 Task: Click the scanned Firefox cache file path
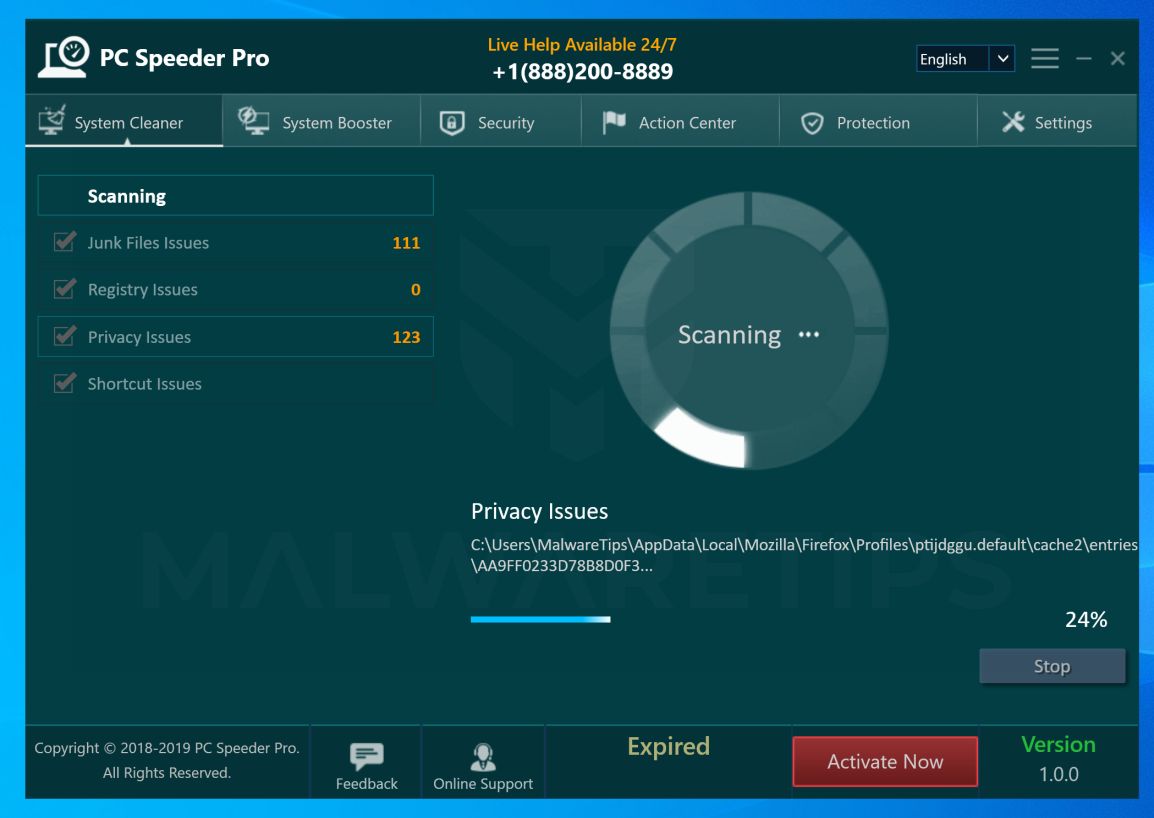[x=804, y=555]
